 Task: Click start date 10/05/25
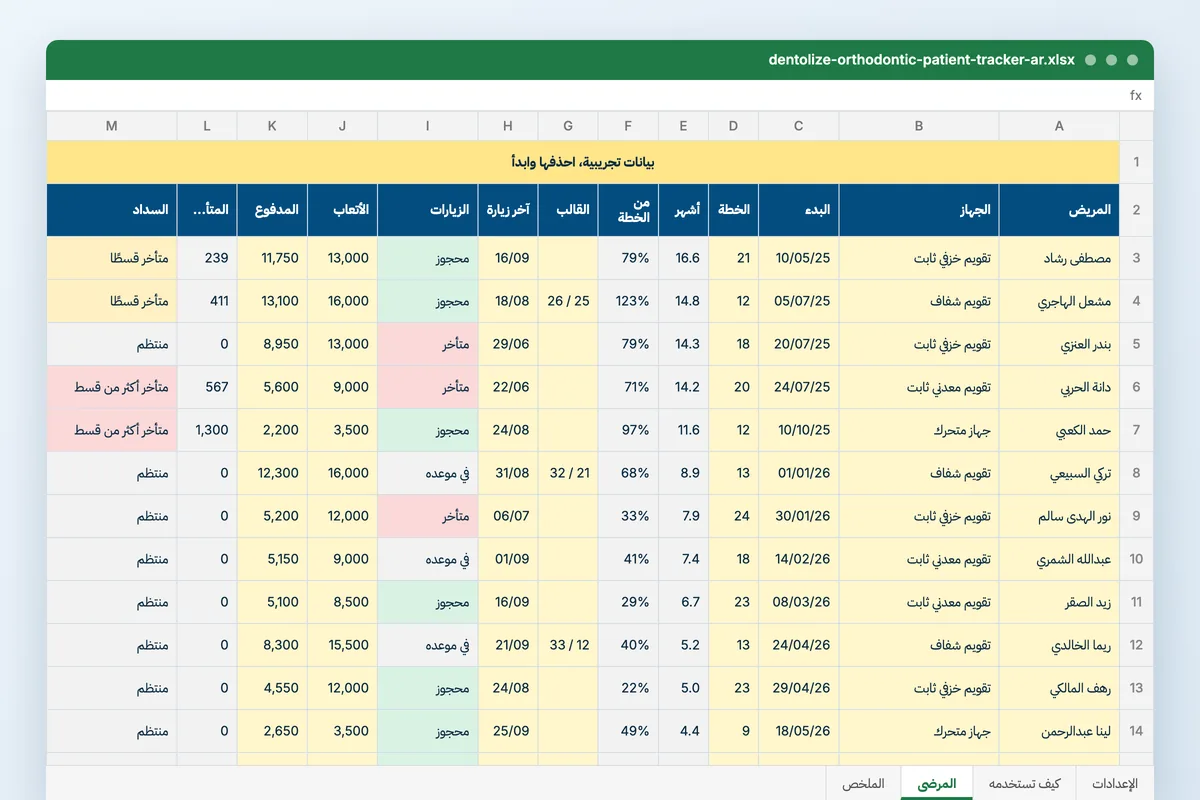coord(799,258)
